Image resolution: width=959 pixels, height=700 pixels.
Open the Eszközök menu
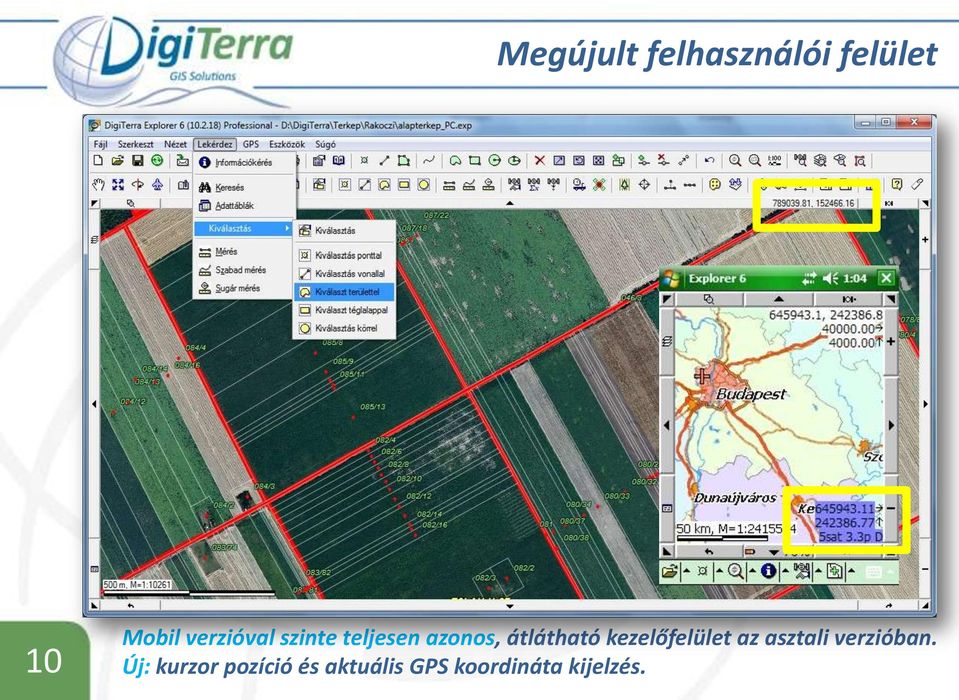pos(287,144)
